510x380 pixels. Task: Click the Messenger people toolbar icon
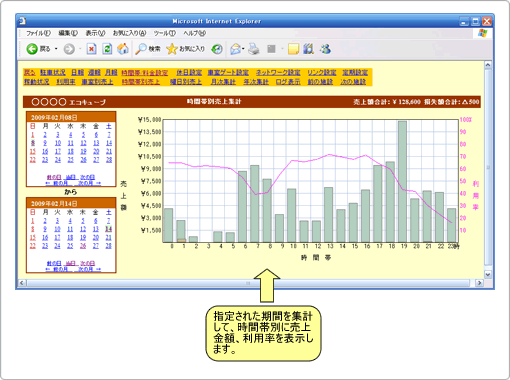point(325,49)
